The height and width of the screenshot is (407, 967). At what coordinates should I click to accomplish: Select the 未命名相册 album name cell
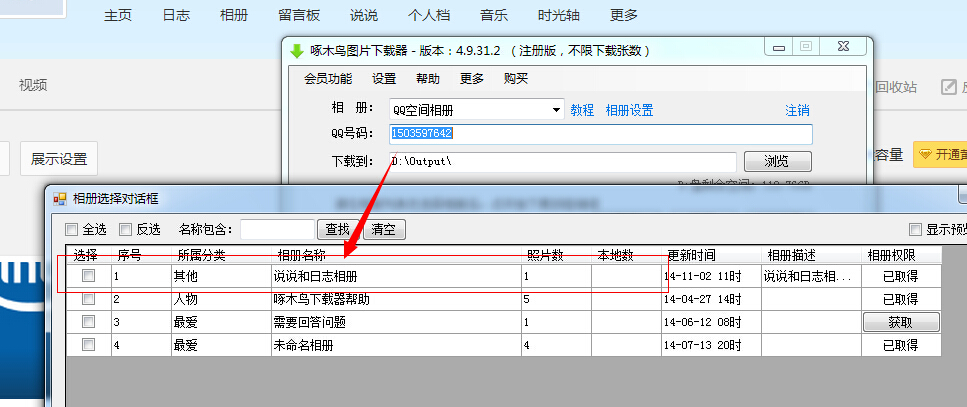click(x=397, y=345)
